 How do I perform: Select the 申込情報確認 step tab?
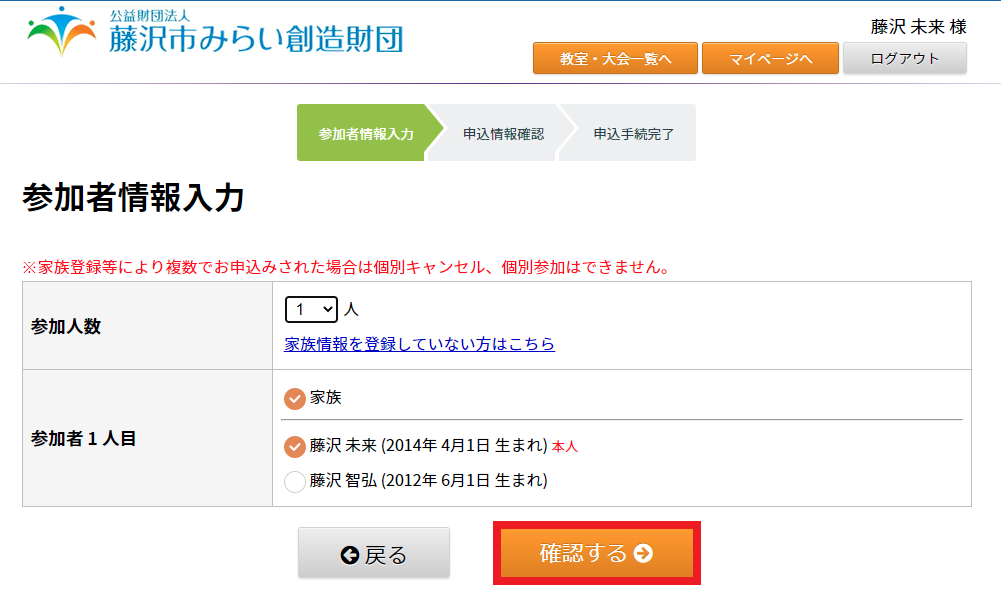tap(503, 133)
